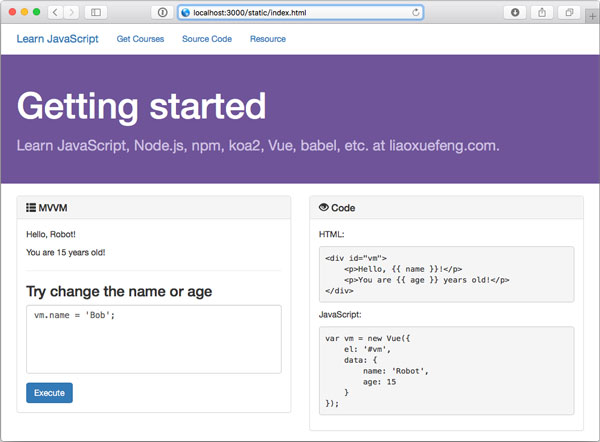Select the localhost URL address field
Screen dimensions: 600x442
coord(300,12)
